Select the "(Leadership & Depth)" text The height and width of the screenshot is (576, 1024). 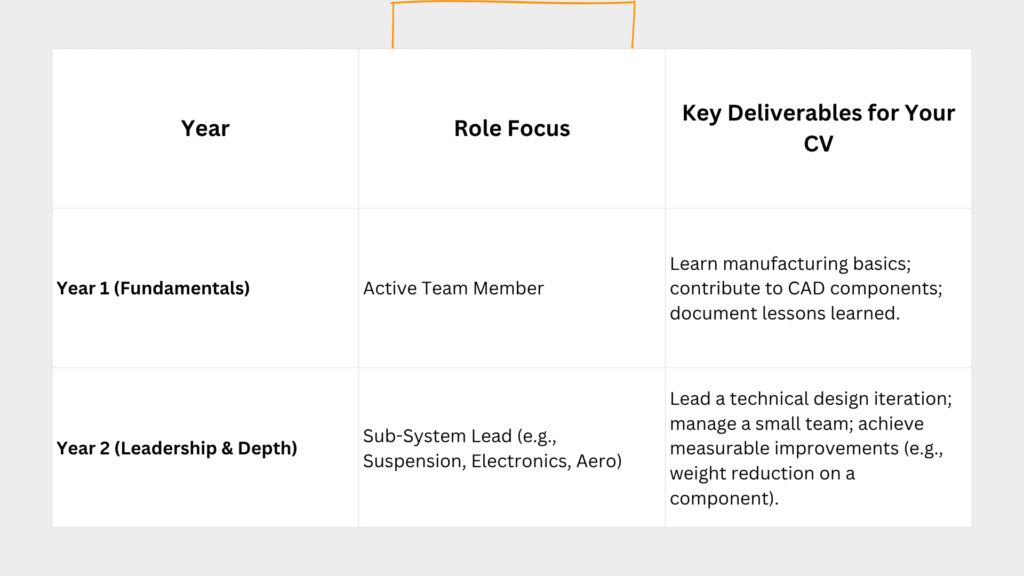(x=206, y=448)
